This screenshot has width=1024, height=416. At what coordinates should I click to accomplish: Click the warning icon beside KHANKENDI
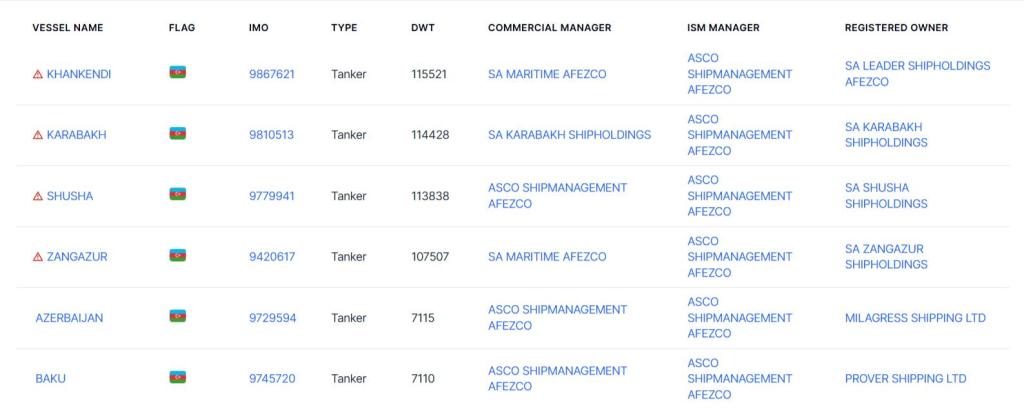(x=38, y=74)
